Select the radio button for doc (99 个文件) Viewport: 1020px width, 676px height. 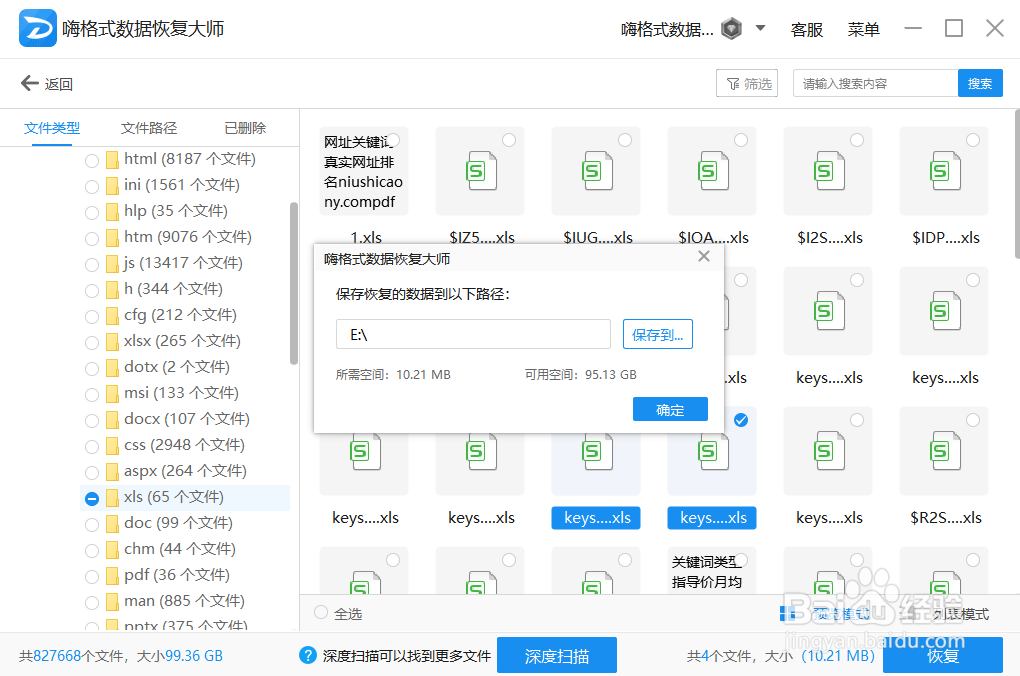click(91, 523)
